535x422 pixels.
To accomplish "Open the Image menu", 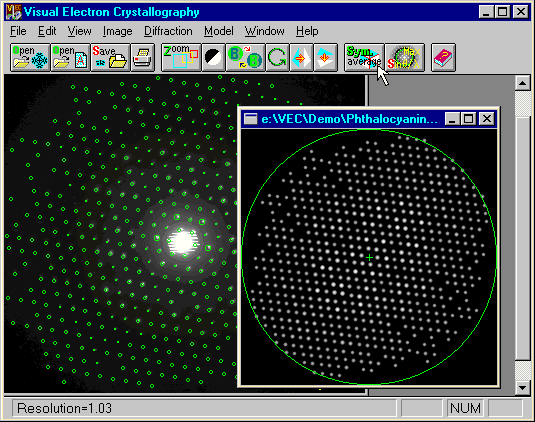I will (x=118, y=31).
